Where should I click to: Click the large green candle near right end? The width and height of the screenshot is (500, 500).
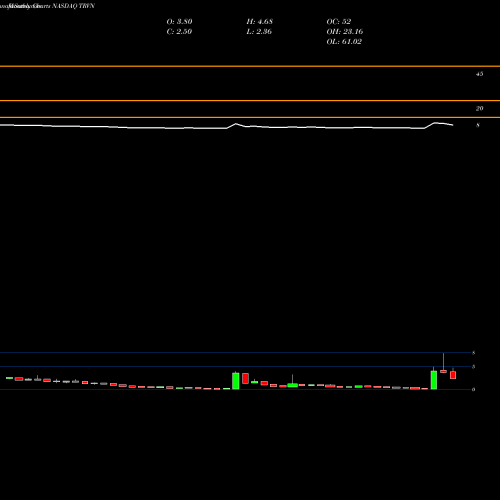click(x=434, y=380)
